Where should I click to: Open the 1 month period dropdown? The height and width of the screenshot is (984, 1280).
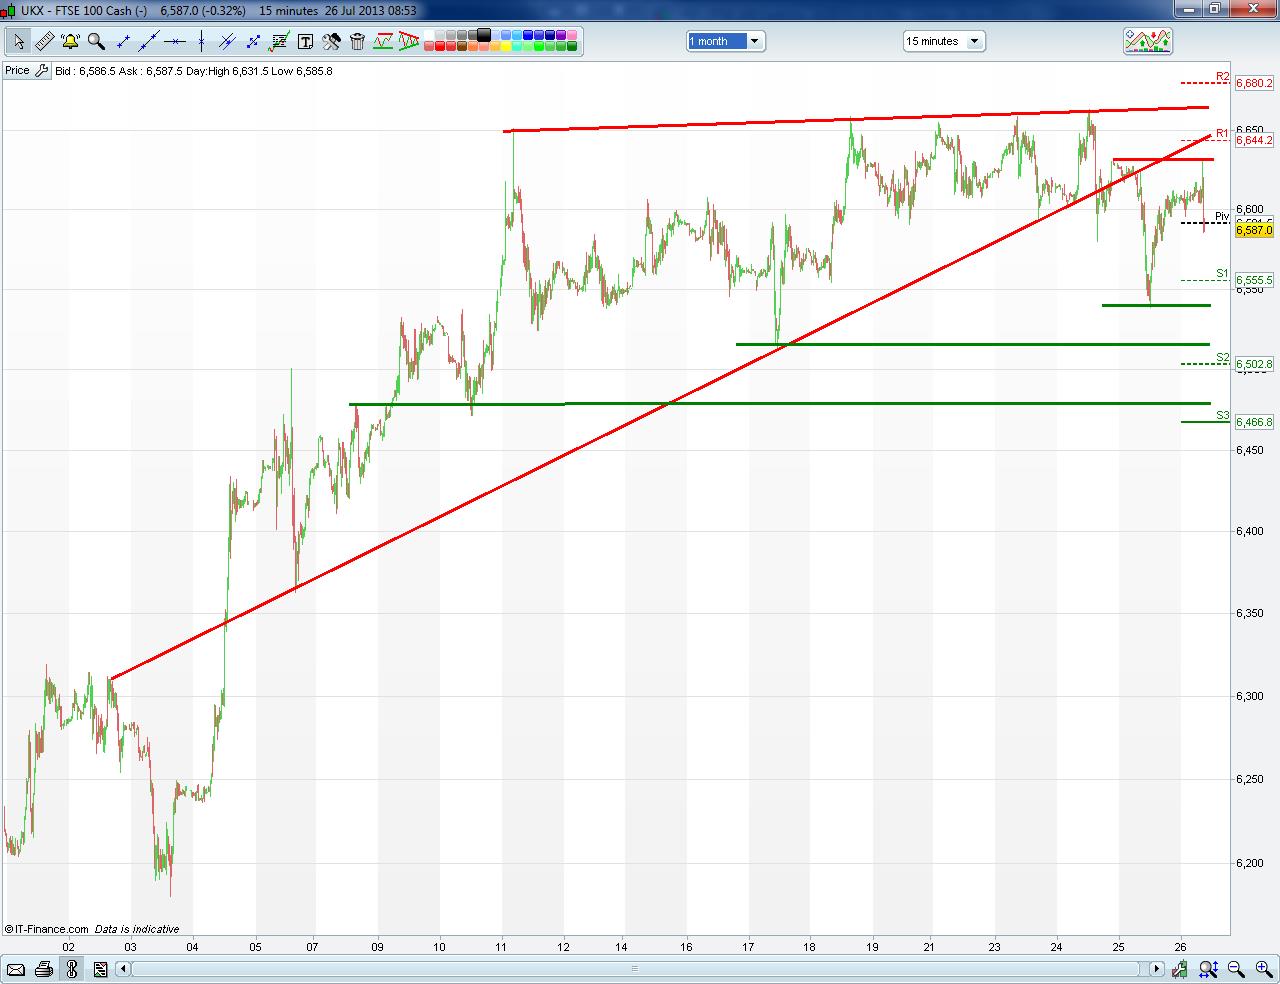coord(725,41)
